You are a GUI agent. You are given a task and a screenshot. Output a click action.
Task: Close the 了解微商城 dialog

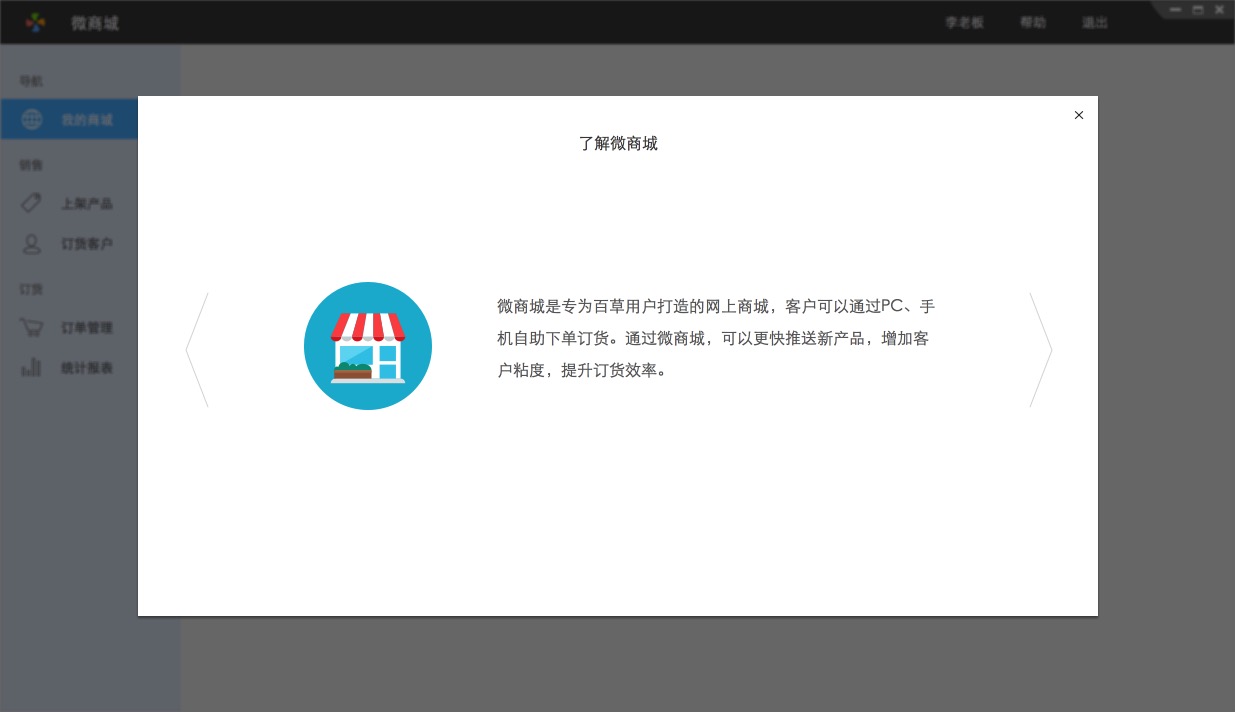1079,115
